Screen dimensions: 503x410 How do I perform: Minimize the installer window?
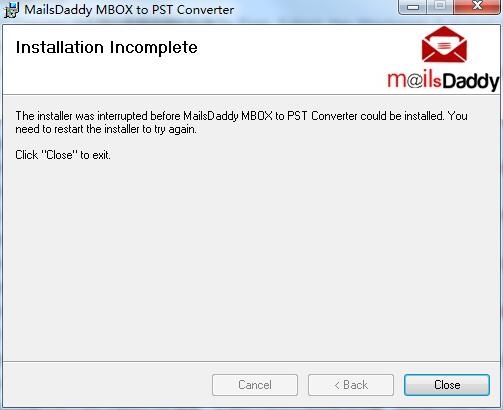click(x=413, y=7)
